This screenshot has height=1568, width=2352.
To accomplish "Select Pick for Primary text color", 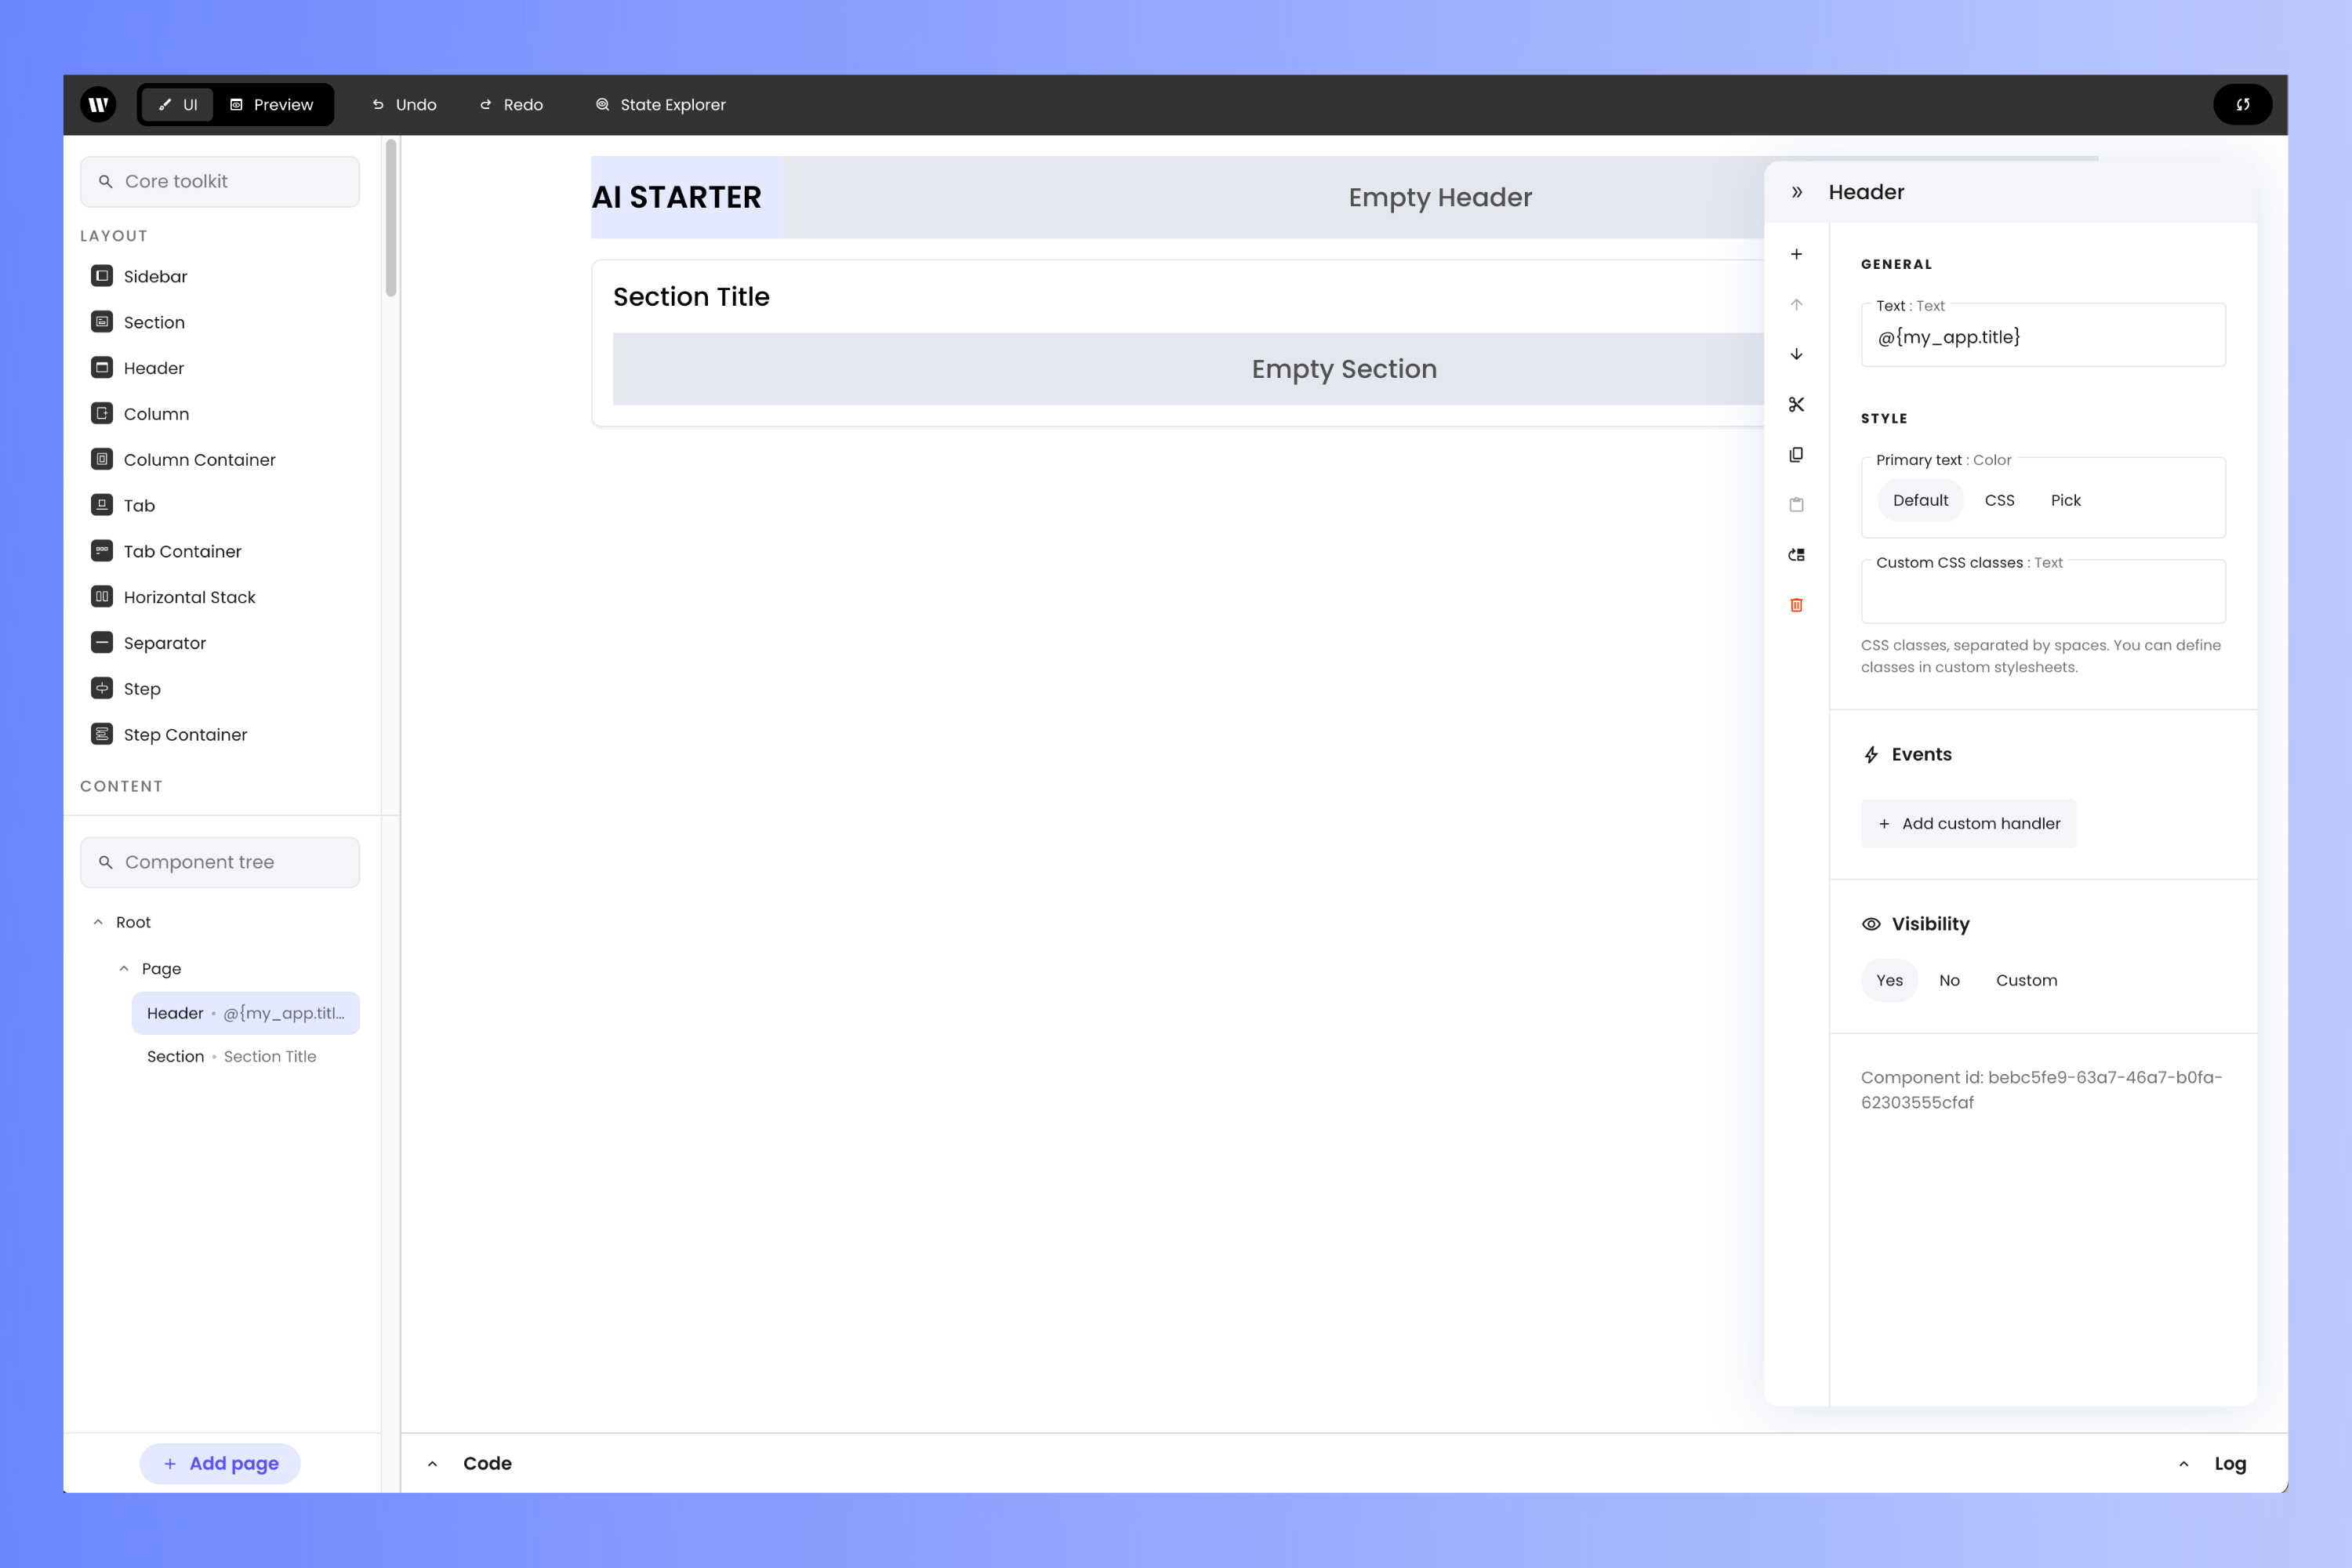I will pyautogui.click(x=2065, y=500).
